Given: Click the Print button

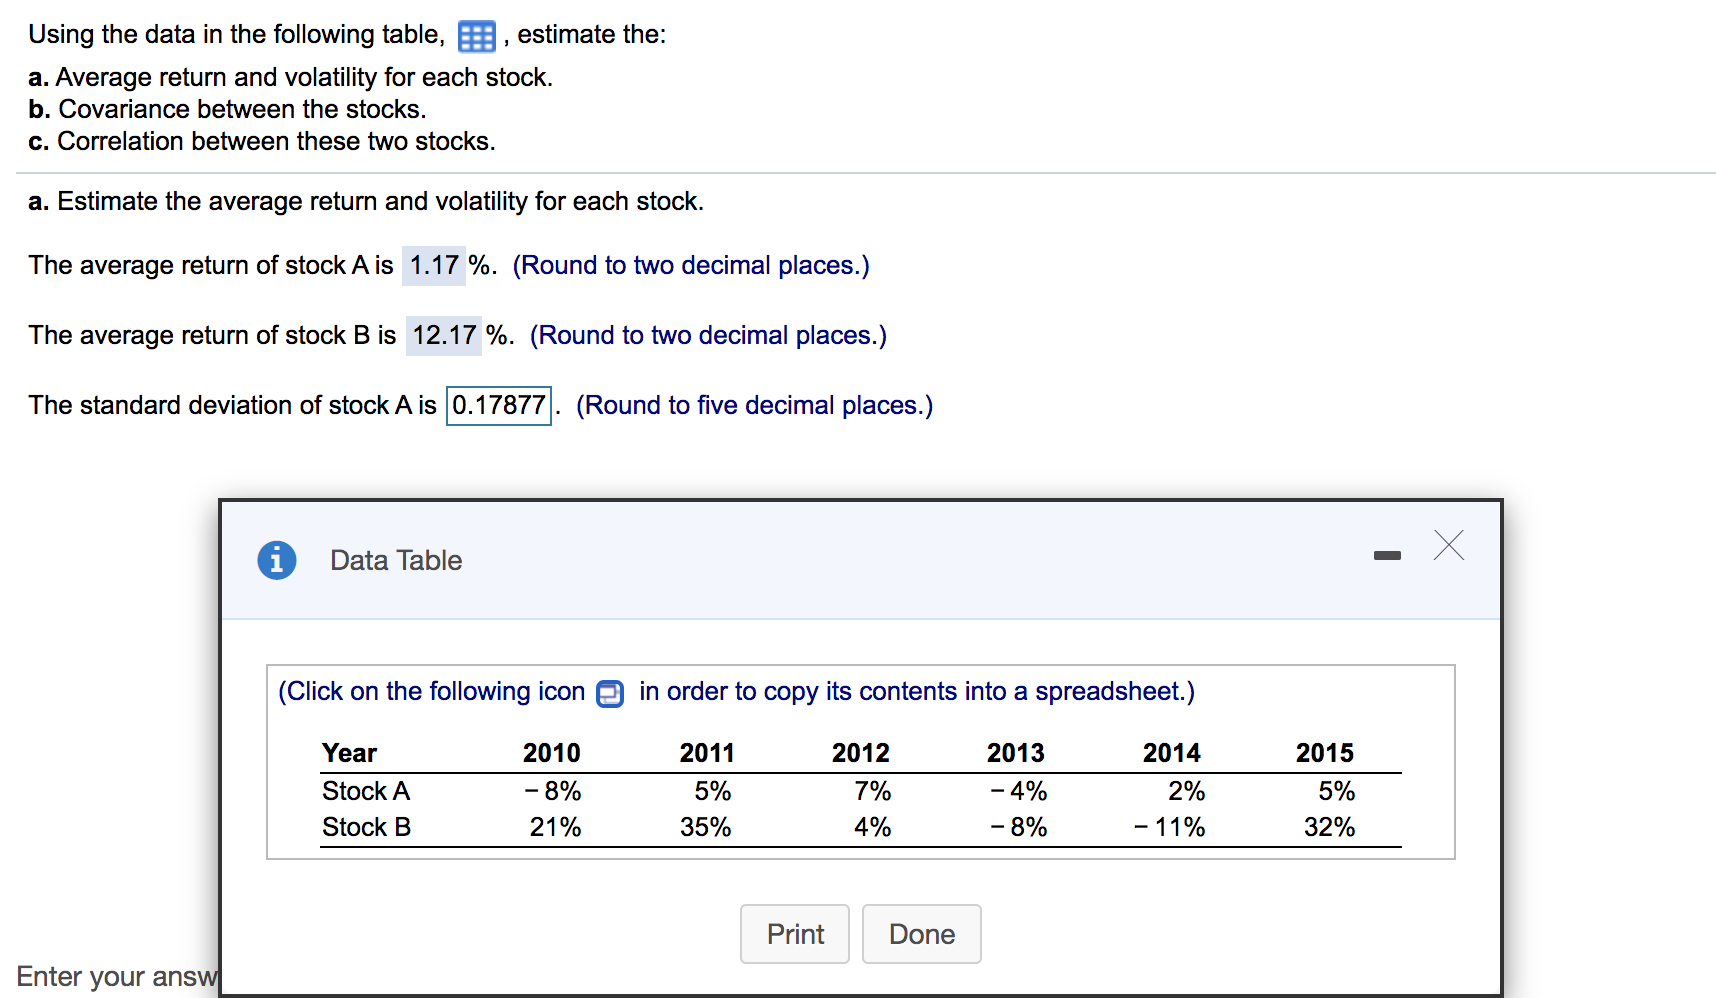Looking at the screenshot, I should pyautogui.click(x=794, y=934).
